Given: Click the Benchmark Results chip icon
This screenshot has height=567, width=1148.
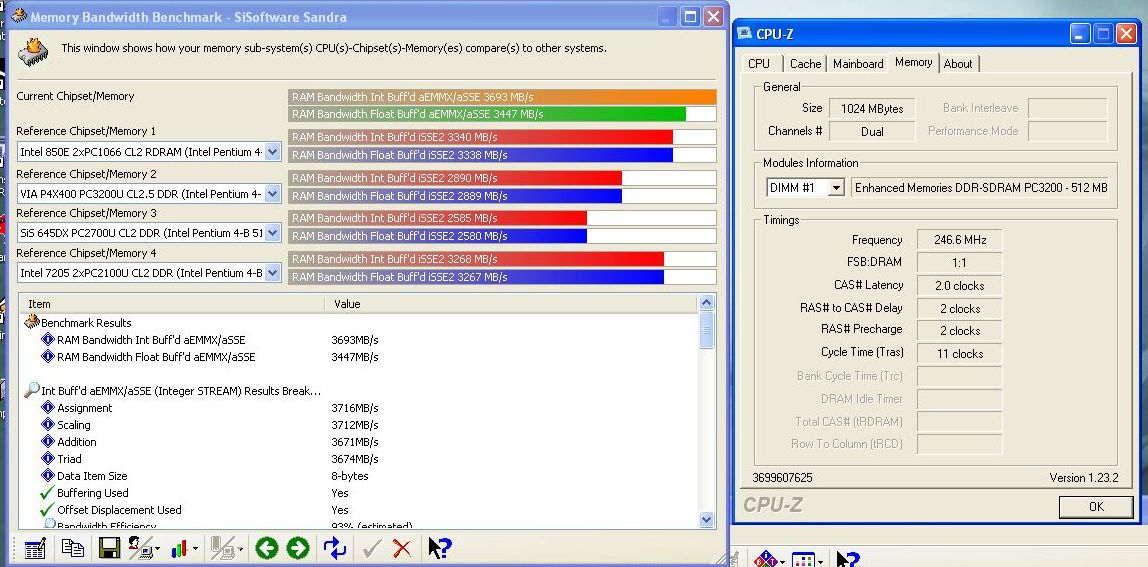Looking at the screenshot, I should [x=31, y=322].
